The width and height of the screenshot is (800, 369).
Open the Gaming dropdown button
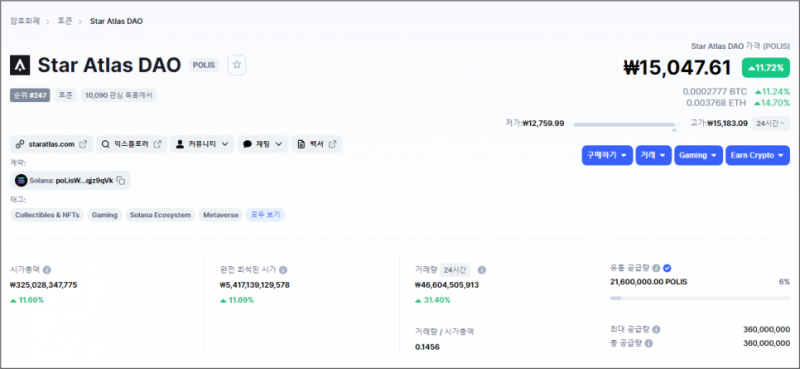698,155
